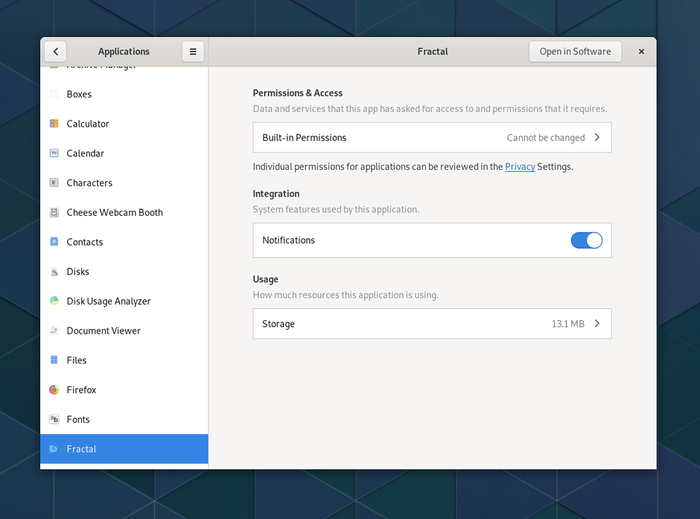Select Boxes in the applications list

click(79, 94)
